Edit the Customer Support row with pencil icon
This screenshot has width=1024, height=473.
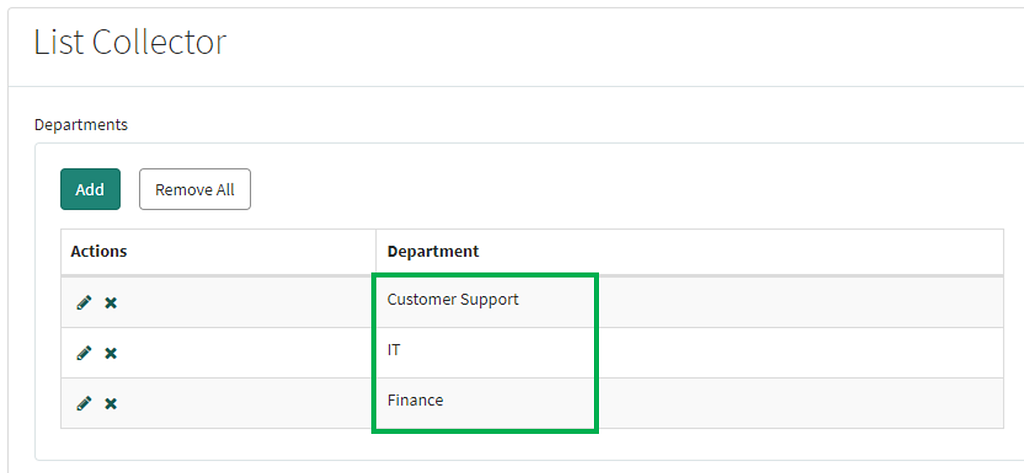coord(84,302)
